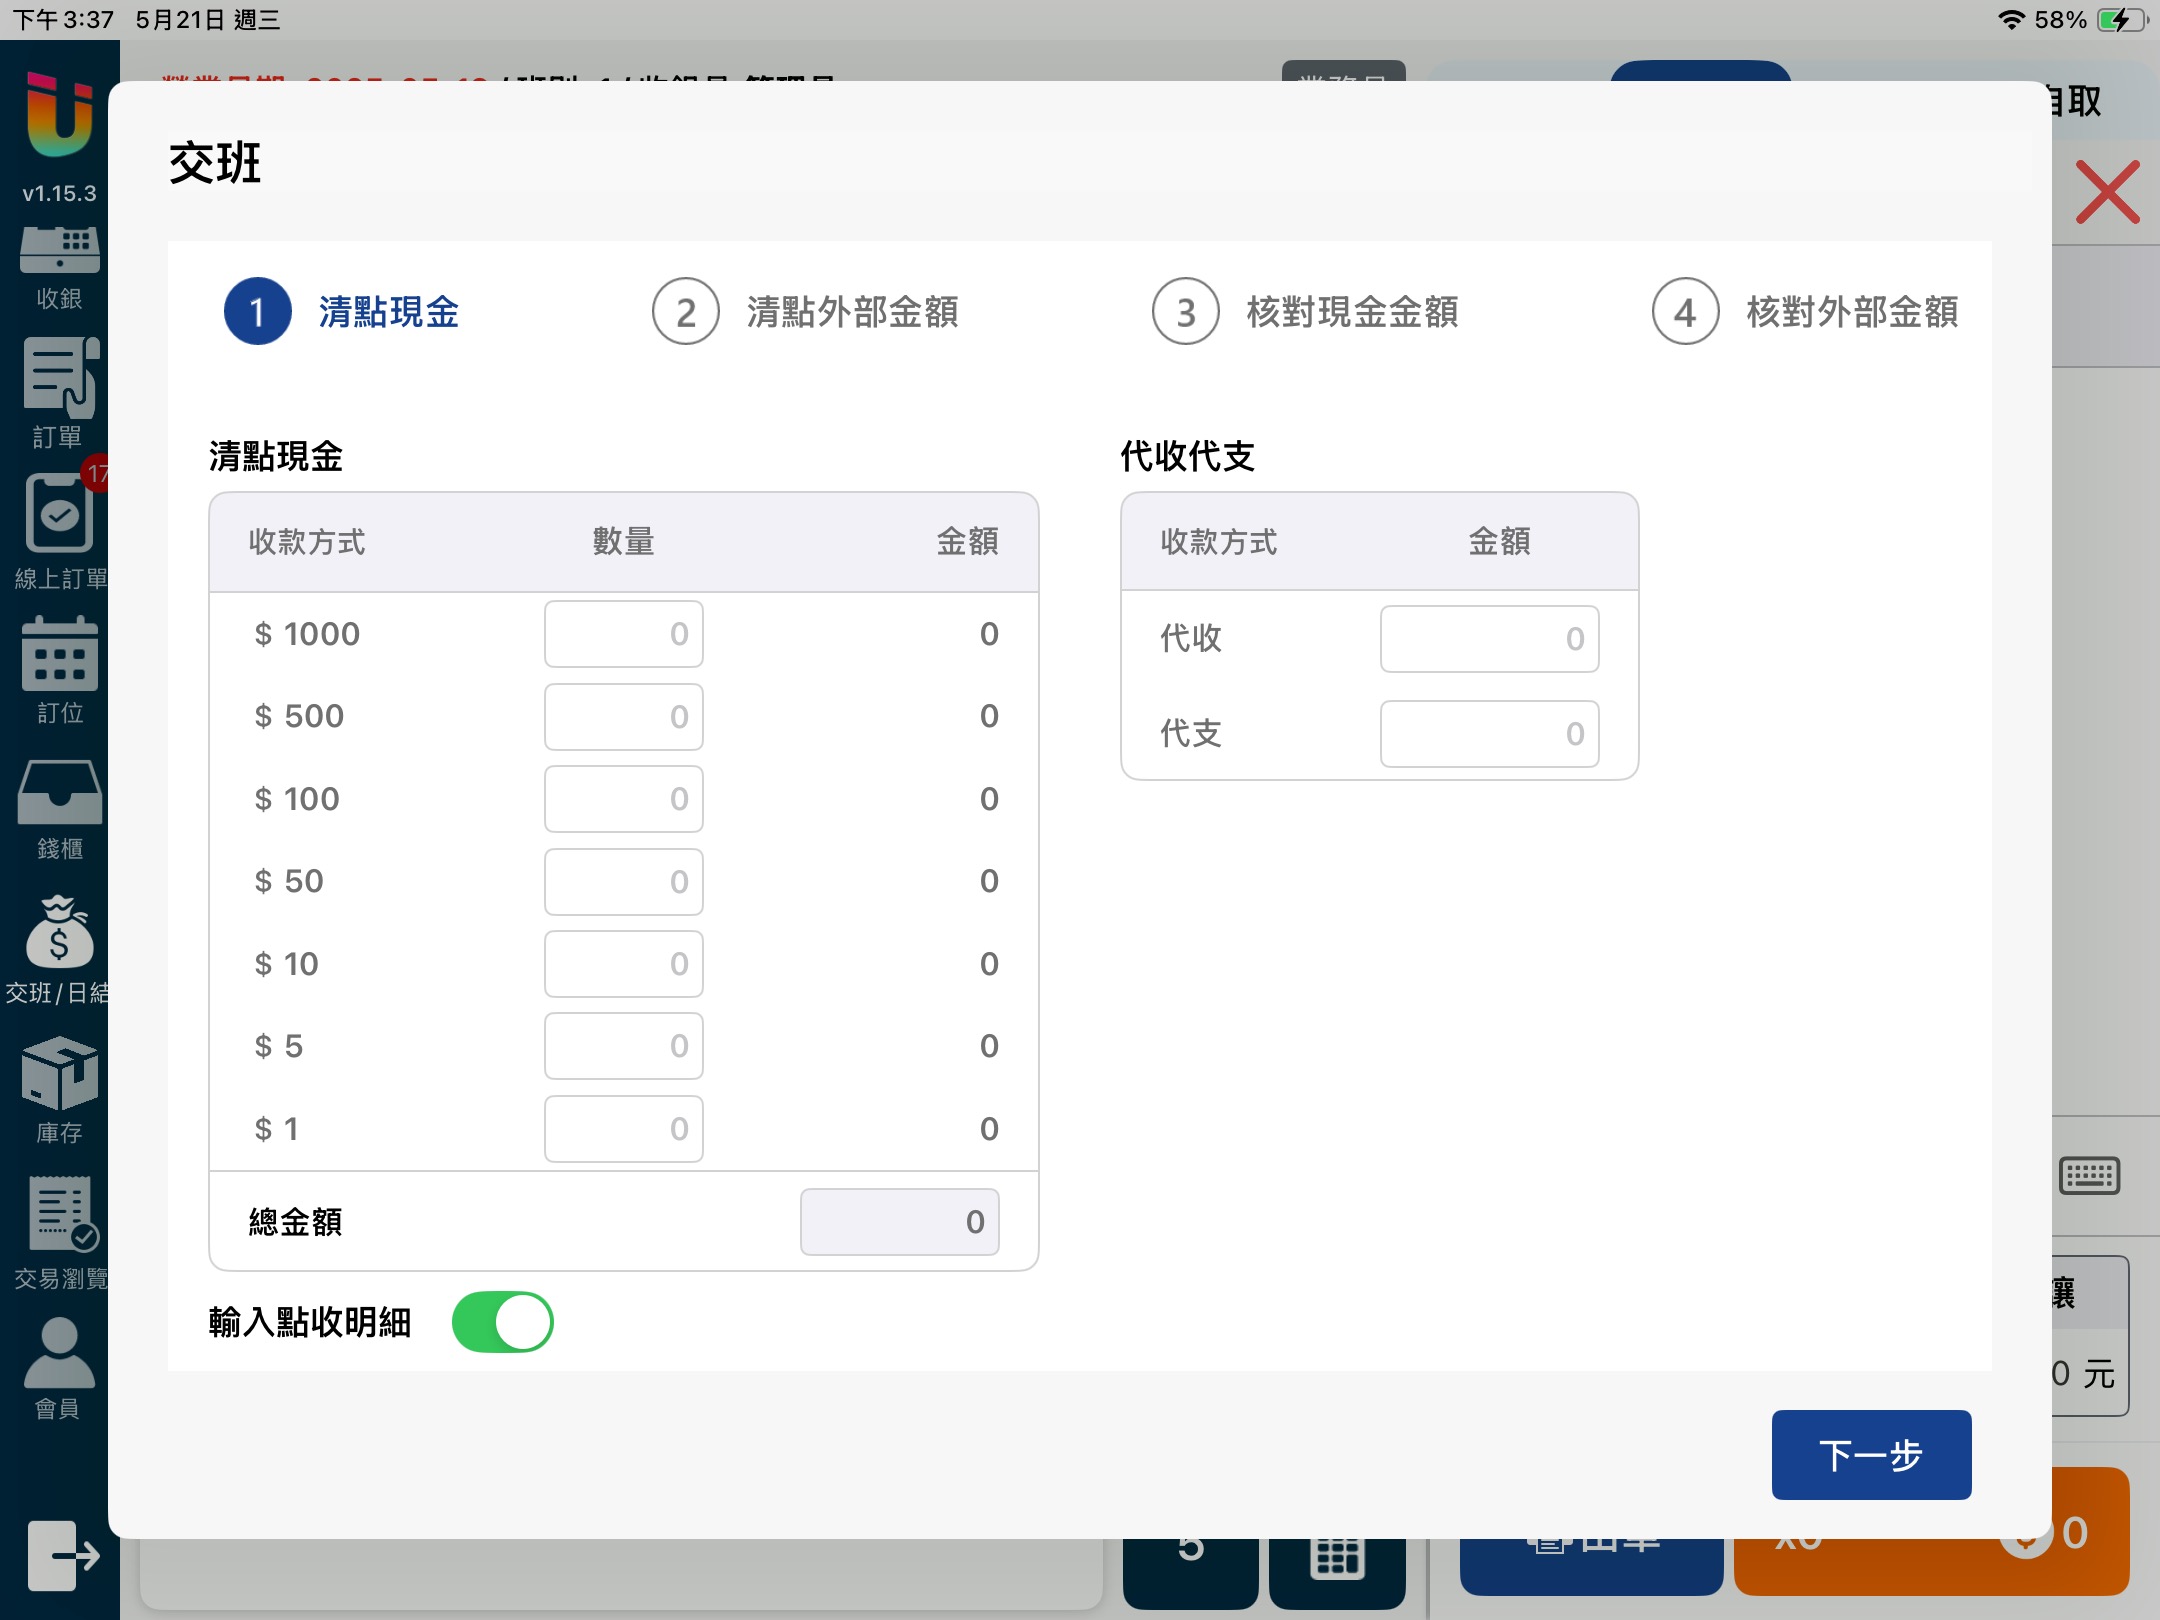Click the keyboard icon at right edge
Image resolution: width=2160 pixels, height=1620 pixels.
pyautogui.click(x=2089, y=1176)
